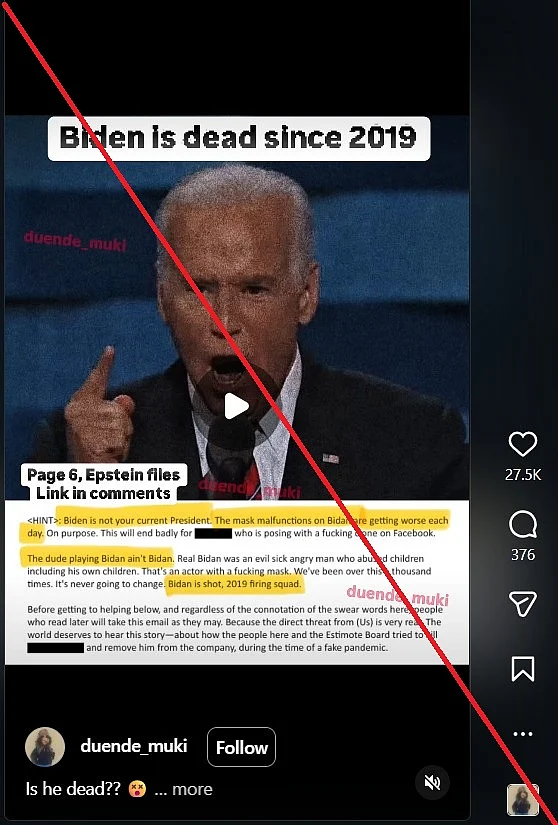Tap the 'Biden is dead since 2019' title overlay
This screenshot has height=825, width=558.
point(239,138)
